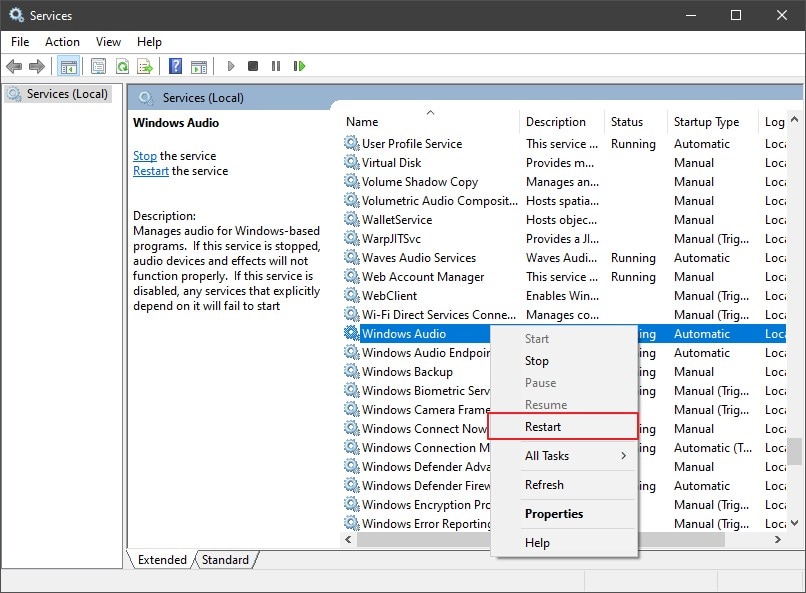Viewport: 806px width, 593px height.
Task: Switch to the Standard tab
Action: (225, 560)
